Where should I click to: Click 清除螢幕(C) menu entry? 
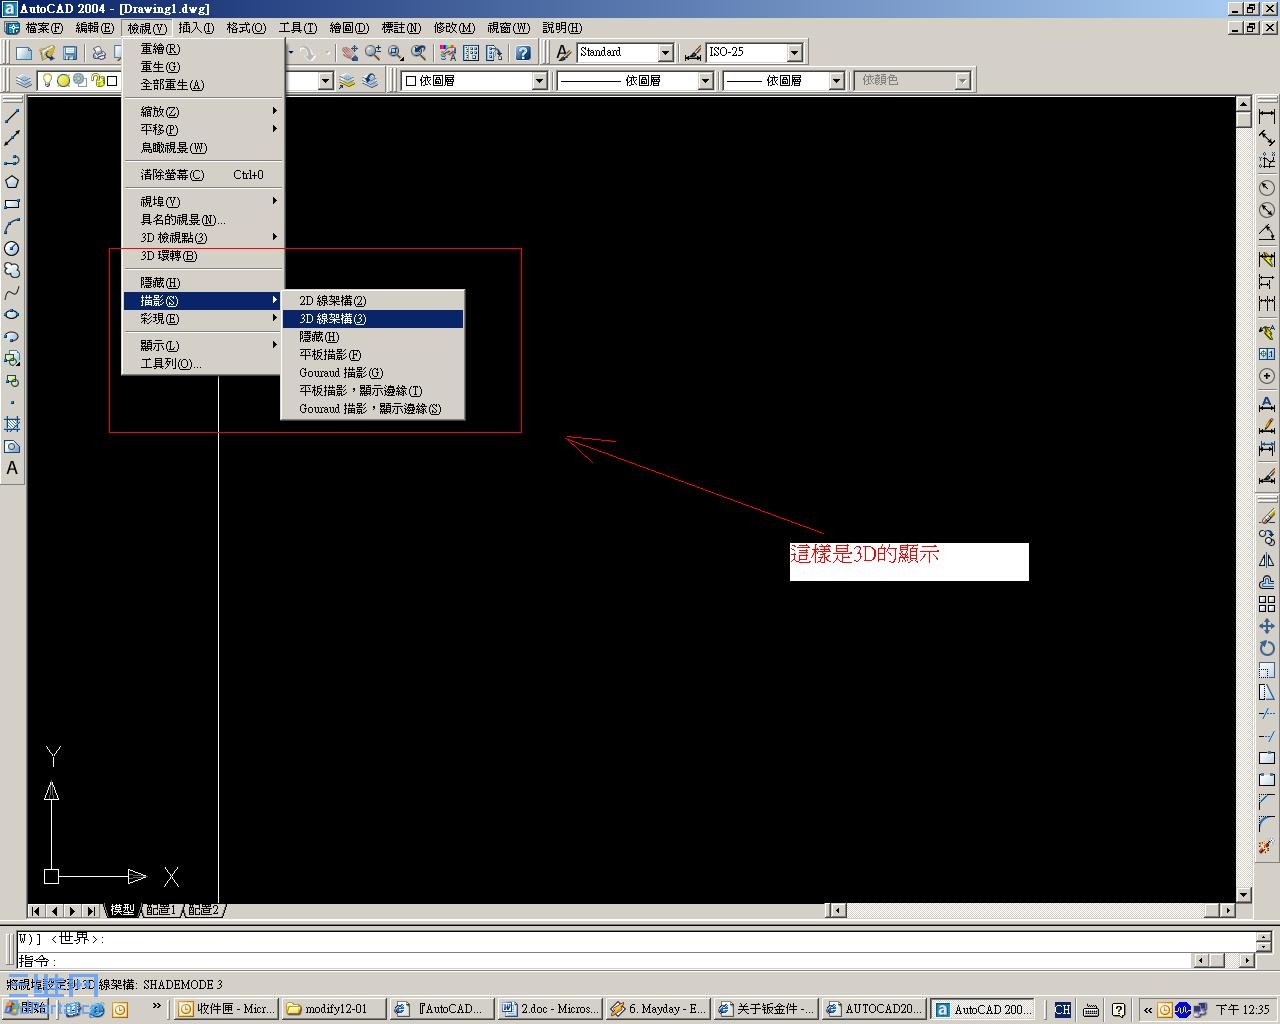tap(203, 175)
